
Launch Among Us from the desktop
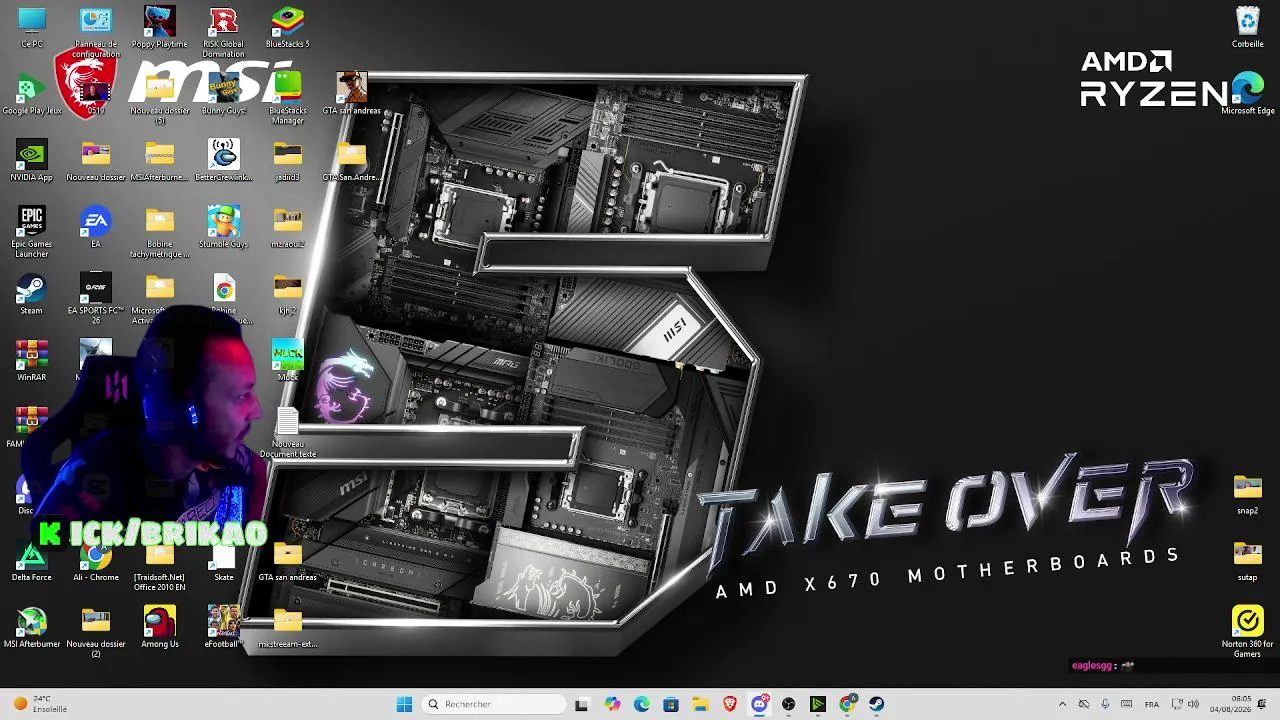point(160,628)
